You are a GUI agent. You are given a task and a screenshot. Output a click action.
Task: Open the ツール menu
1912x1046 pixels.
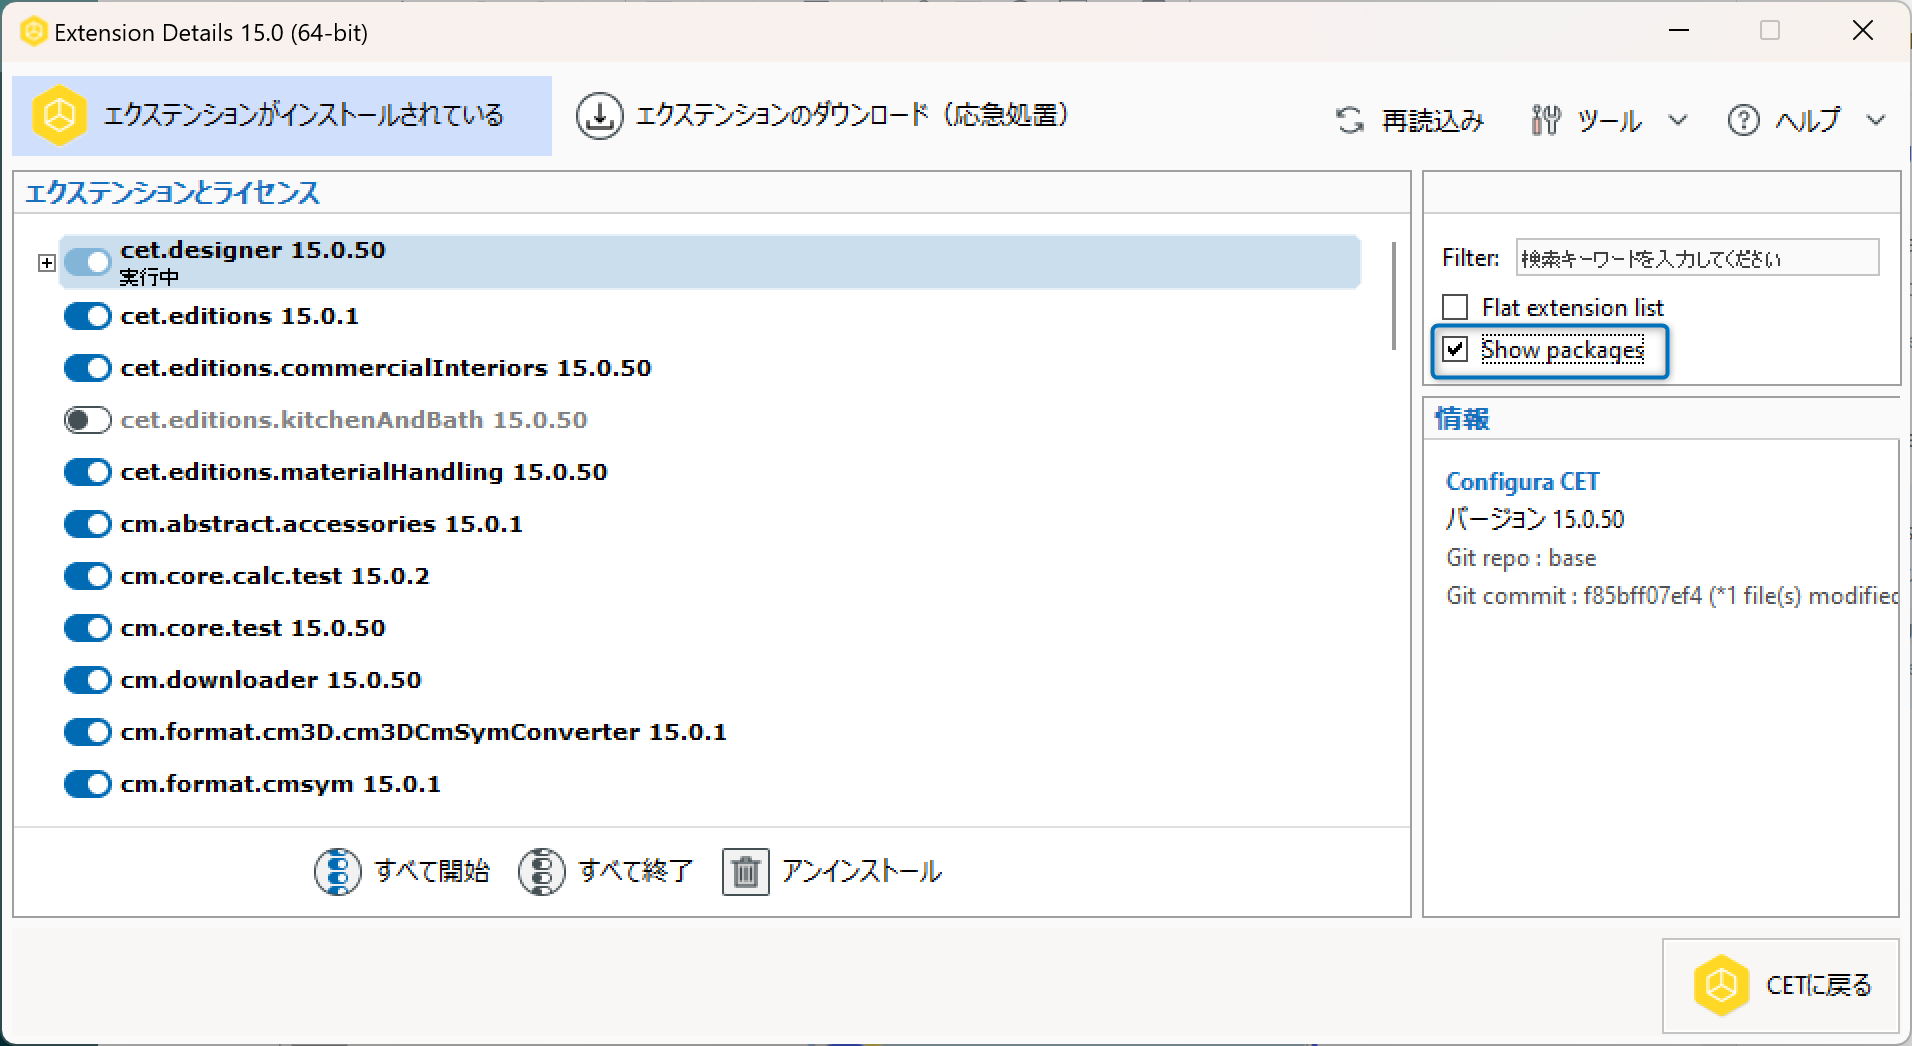(1609, 121)
